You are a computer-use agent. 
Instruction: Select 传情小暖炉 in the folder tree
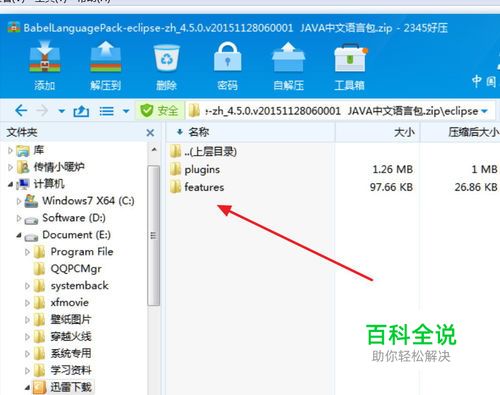coord(59,167)
